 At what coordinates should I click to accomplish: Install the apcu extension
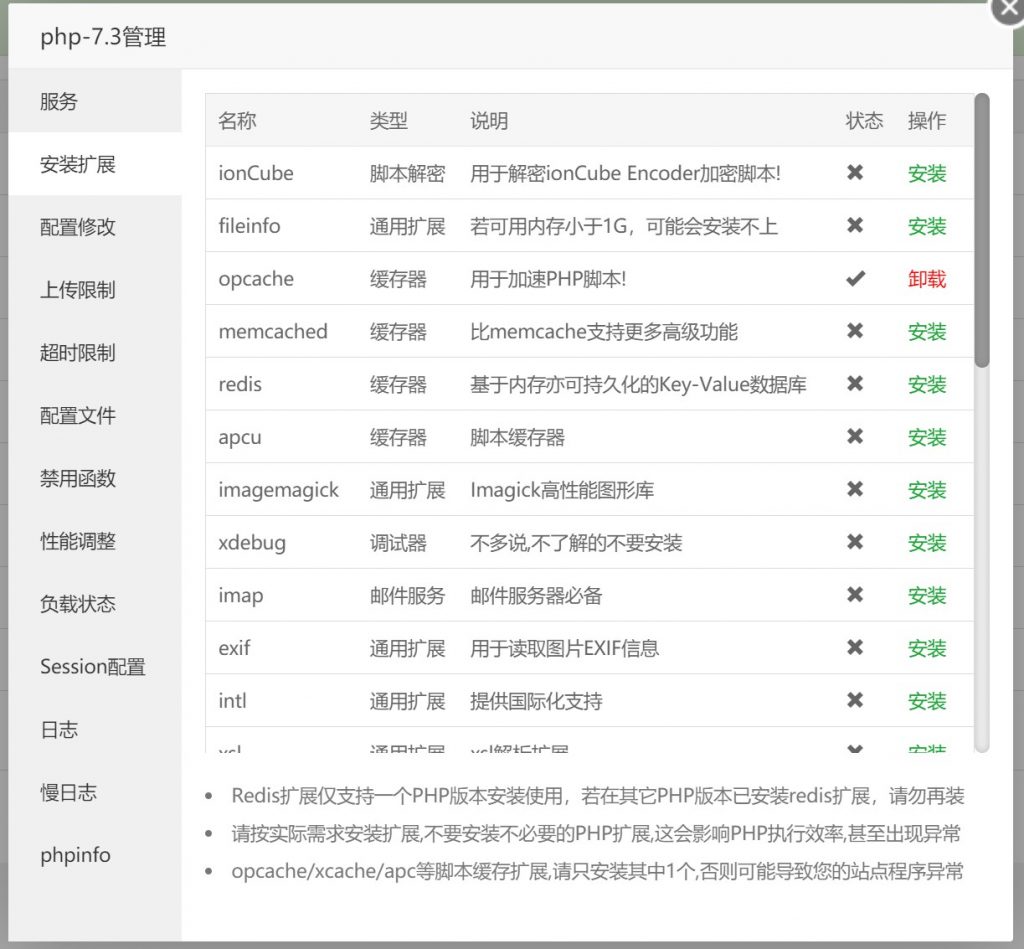(926, 437)
